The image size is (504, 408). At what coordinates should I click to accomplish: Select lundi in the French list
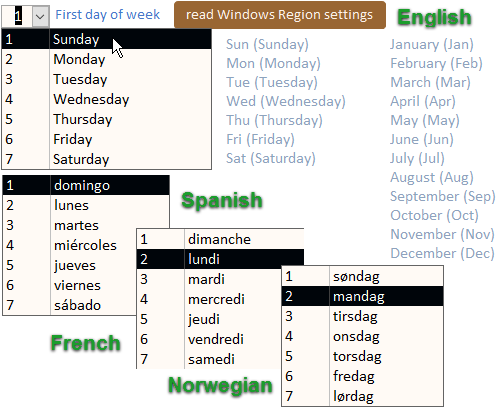[x=220, y=259]
